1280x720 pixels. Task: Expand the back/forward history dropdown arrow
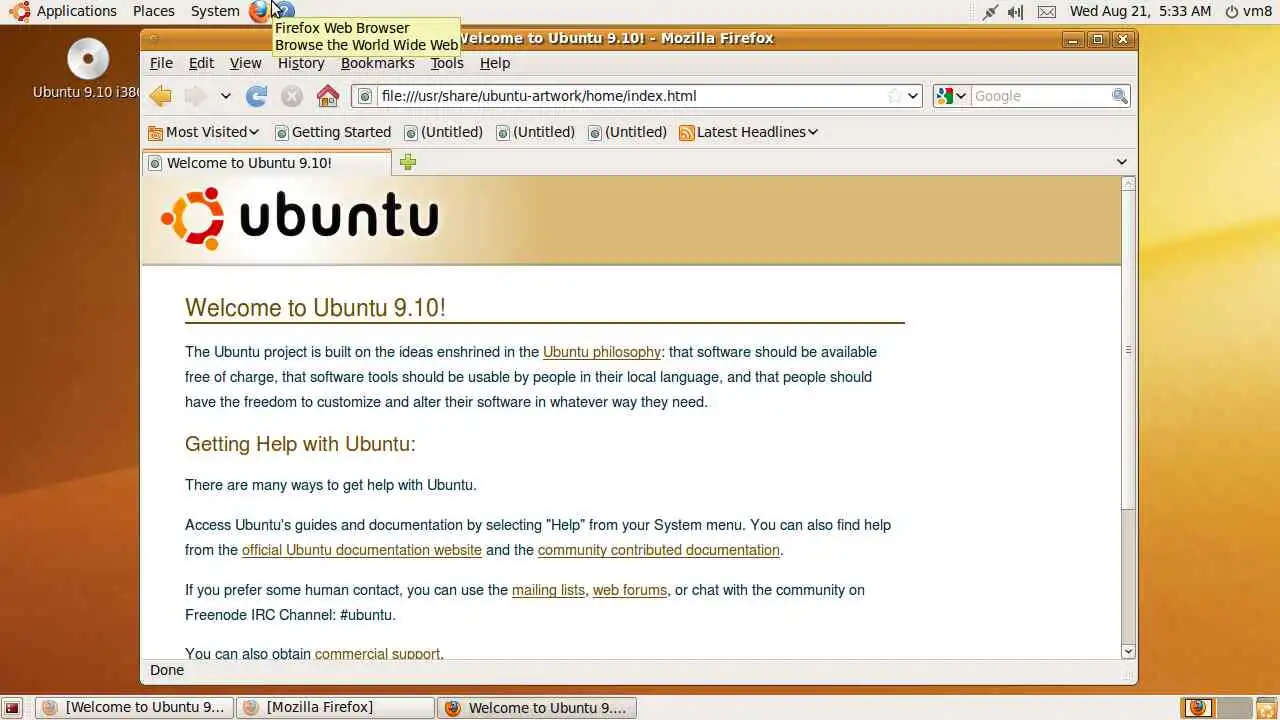pos(226,96)
